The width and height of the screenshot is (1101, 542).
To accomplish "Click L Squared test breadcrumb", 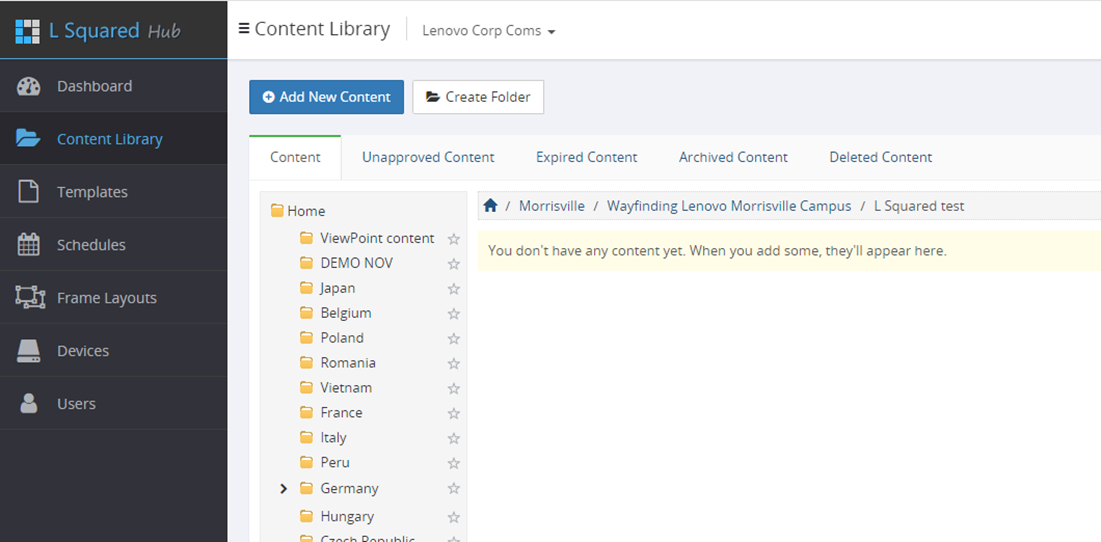I will coord(919,206).
